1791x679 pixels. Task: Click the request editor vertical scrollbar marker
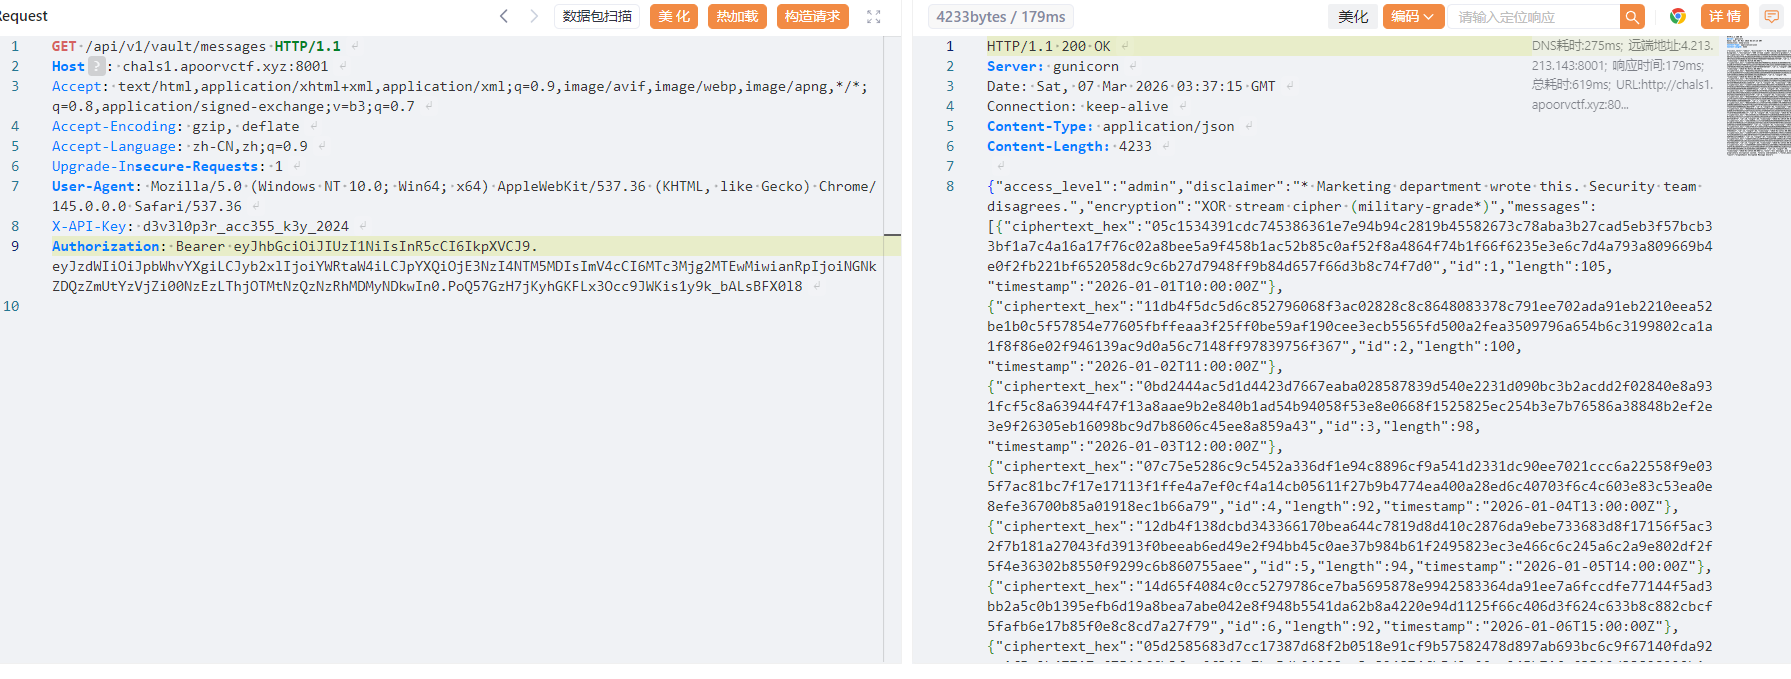click(892, 235)
